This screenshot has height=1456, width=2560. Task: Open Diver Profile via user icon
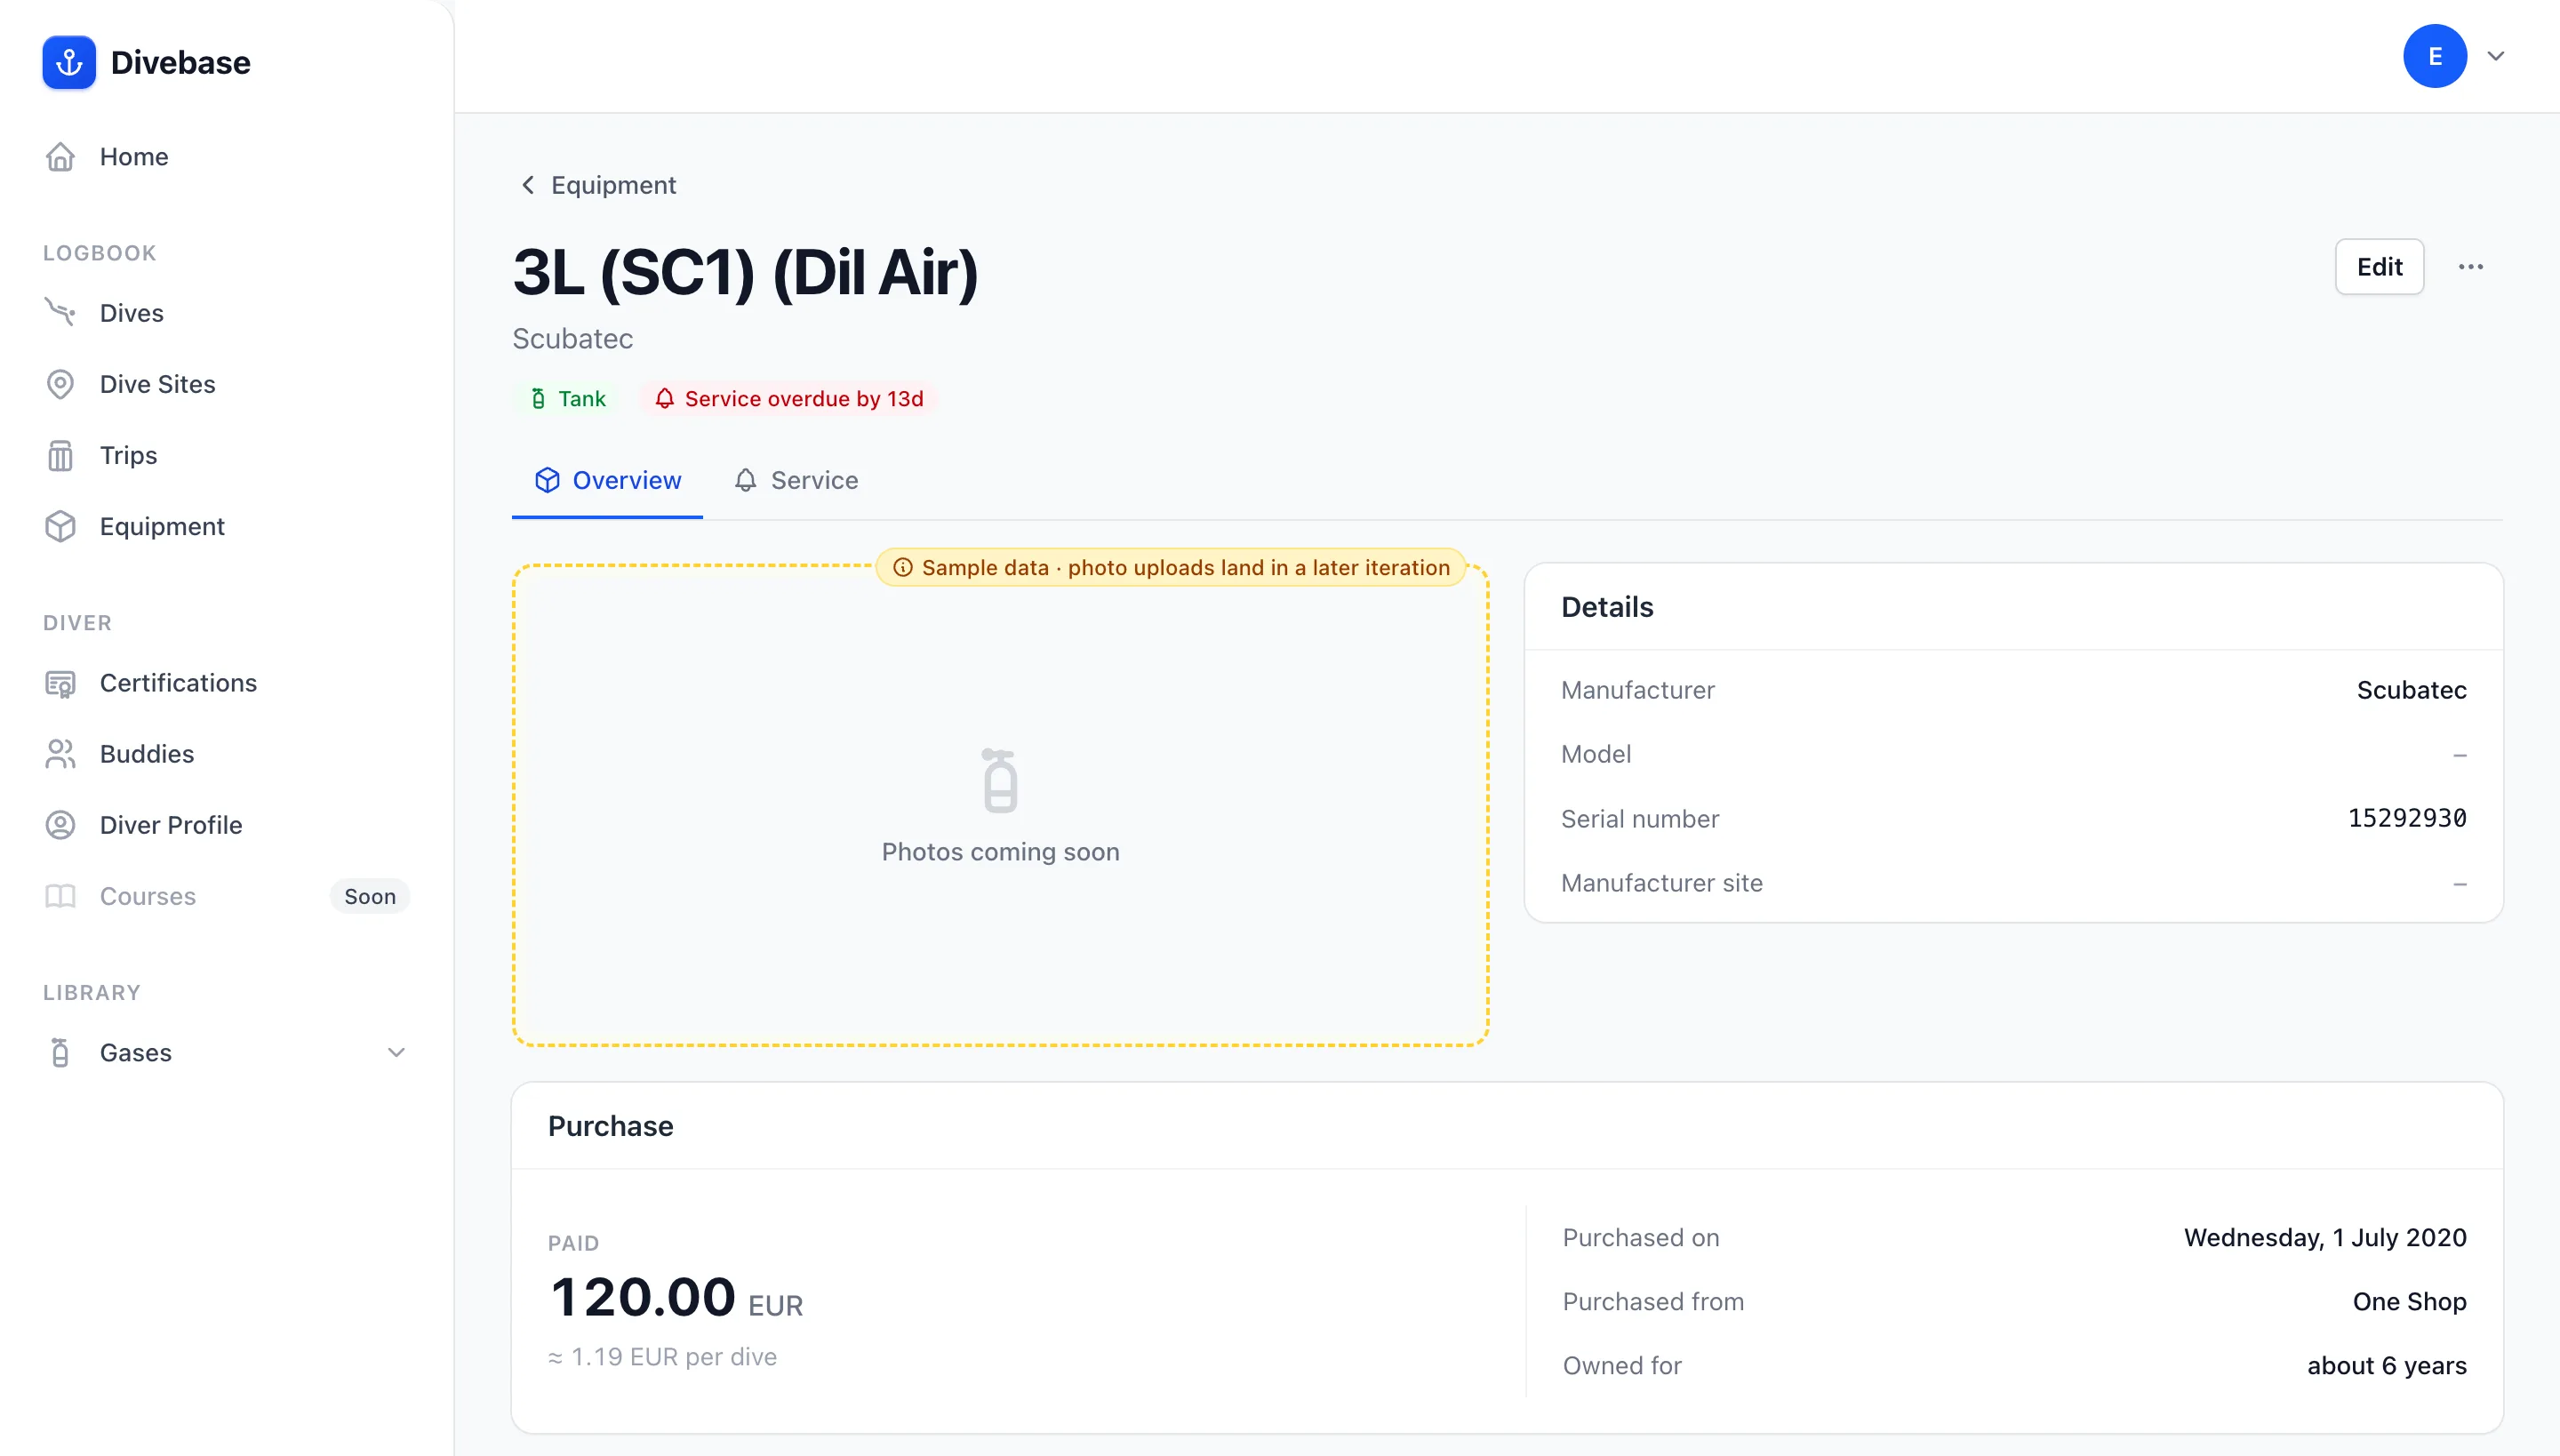[60, 825]
